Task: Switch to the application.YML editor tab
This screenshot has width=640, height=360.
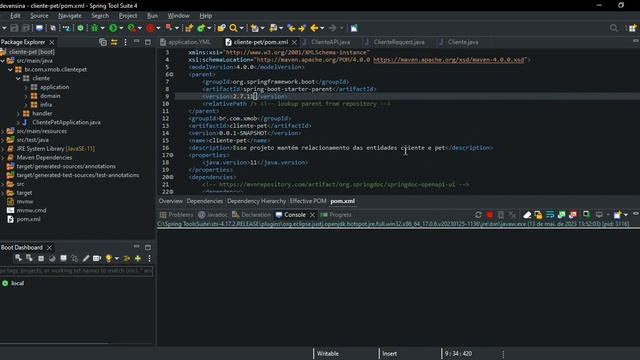Action: (x=185, y=42)
